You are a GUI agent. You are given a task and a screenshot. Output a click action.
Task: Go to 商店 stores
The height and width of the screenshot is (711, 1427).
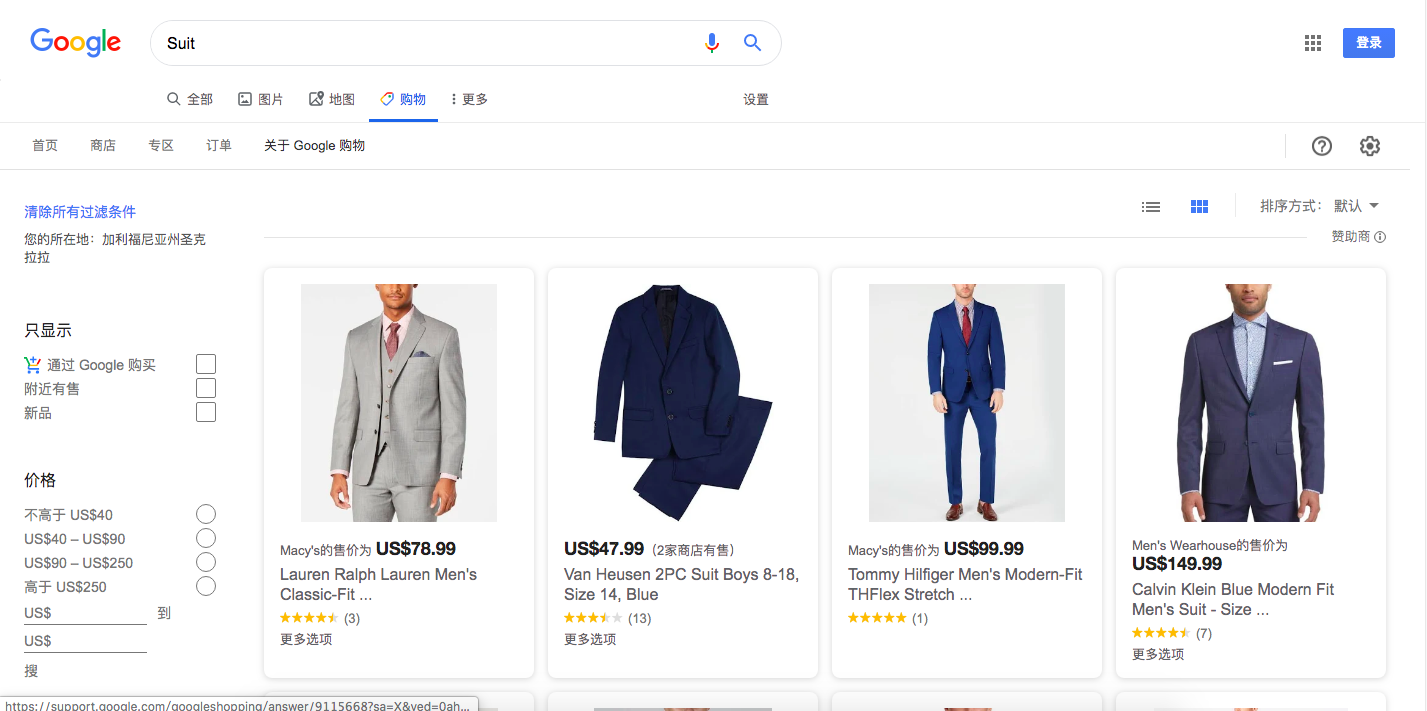coord(103,146)
